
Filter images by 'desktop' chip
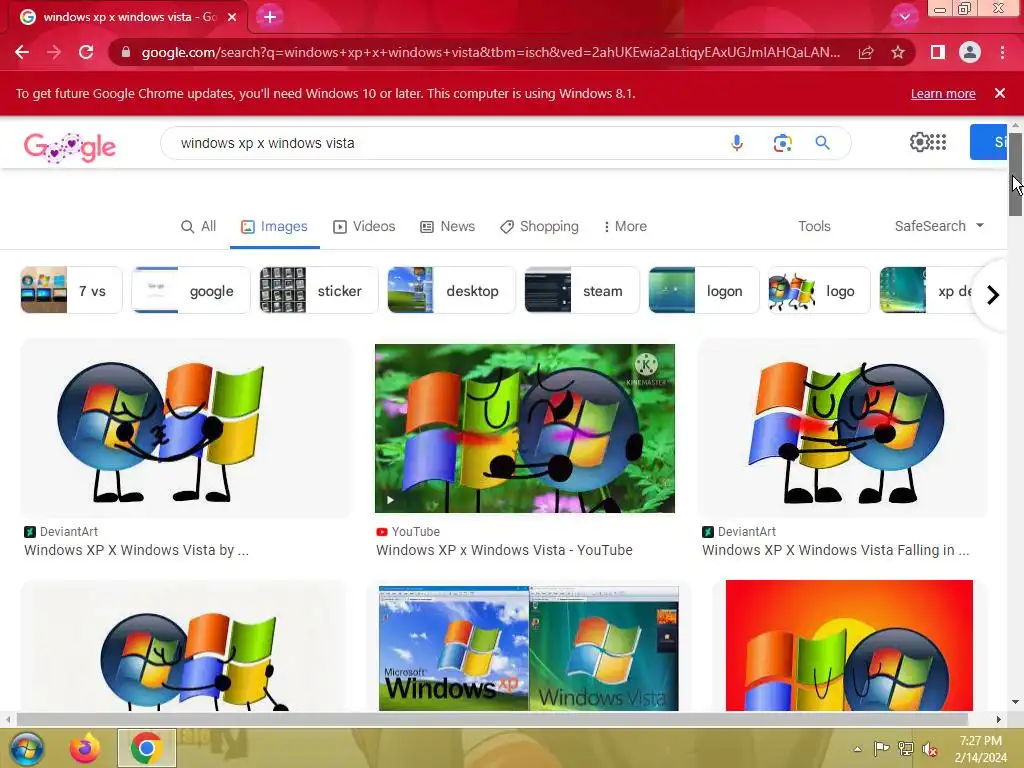point(451,291)
